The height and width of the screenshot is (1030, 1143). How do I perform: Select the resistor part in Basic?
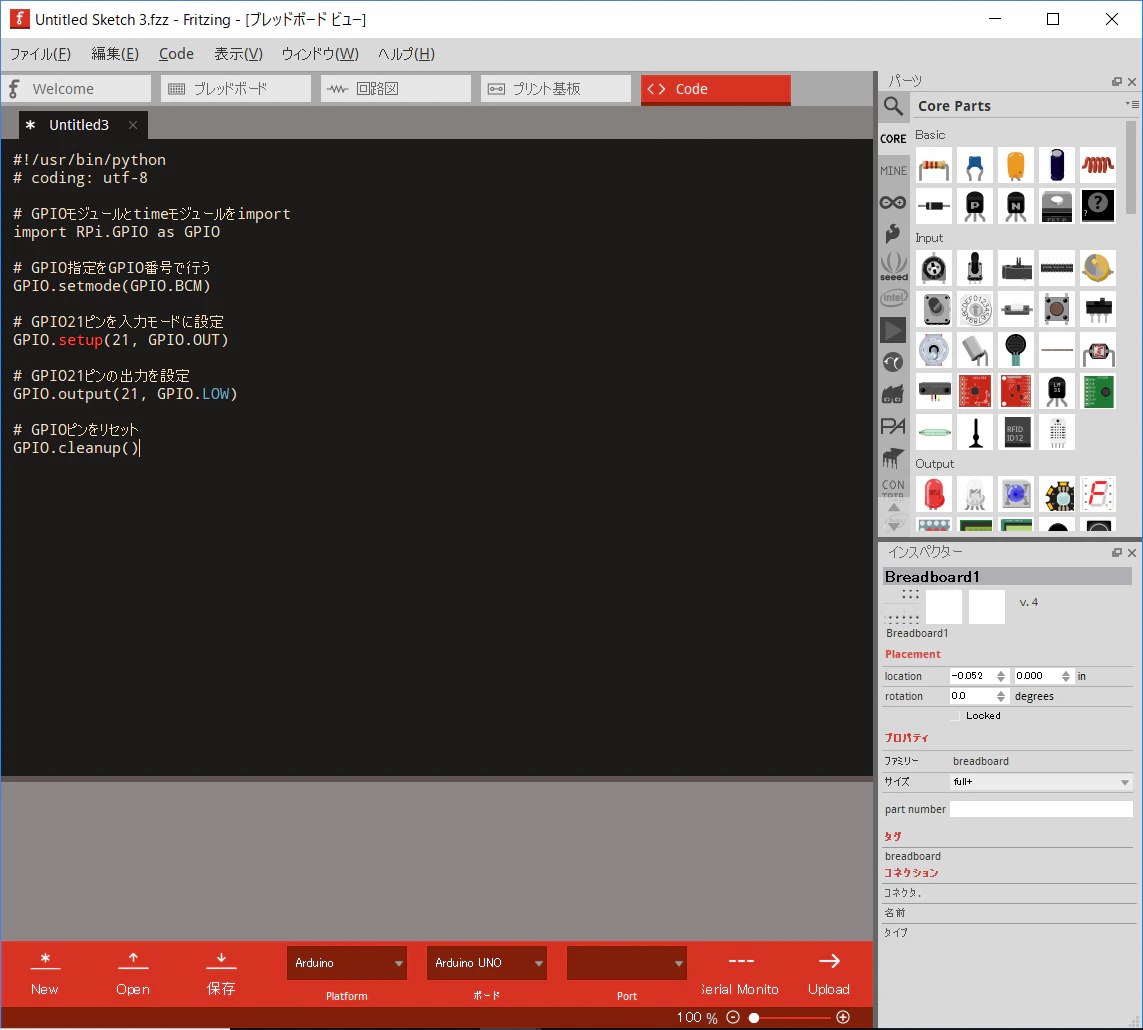934,166
